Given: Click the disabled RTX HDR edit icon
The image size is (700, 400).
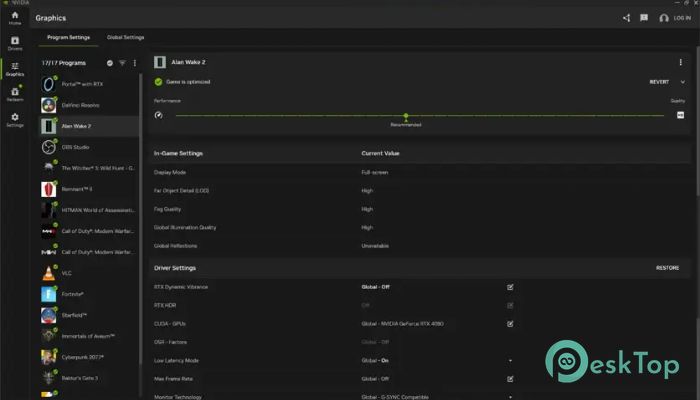Looking at the screenshot, I should tap(510, 305).
